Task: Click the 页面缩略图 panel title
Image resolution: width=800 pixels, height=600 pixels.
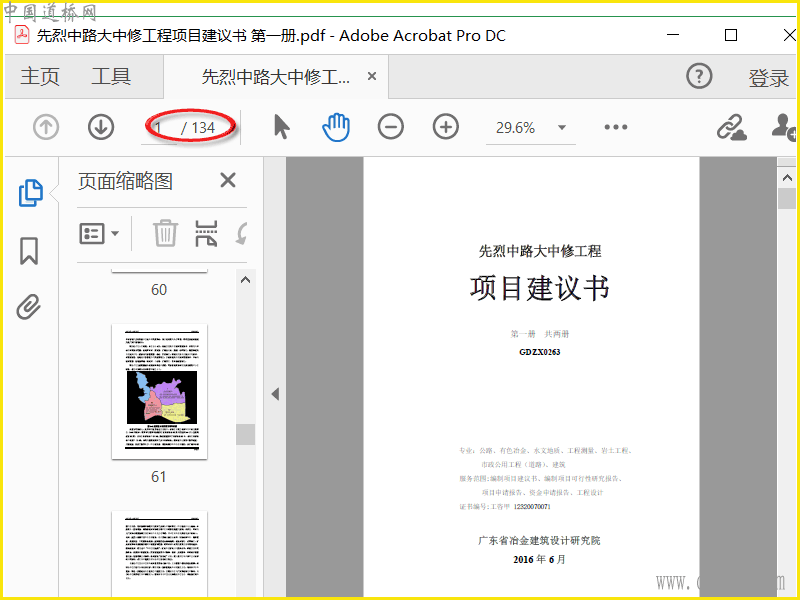Action: coord(126,181)
